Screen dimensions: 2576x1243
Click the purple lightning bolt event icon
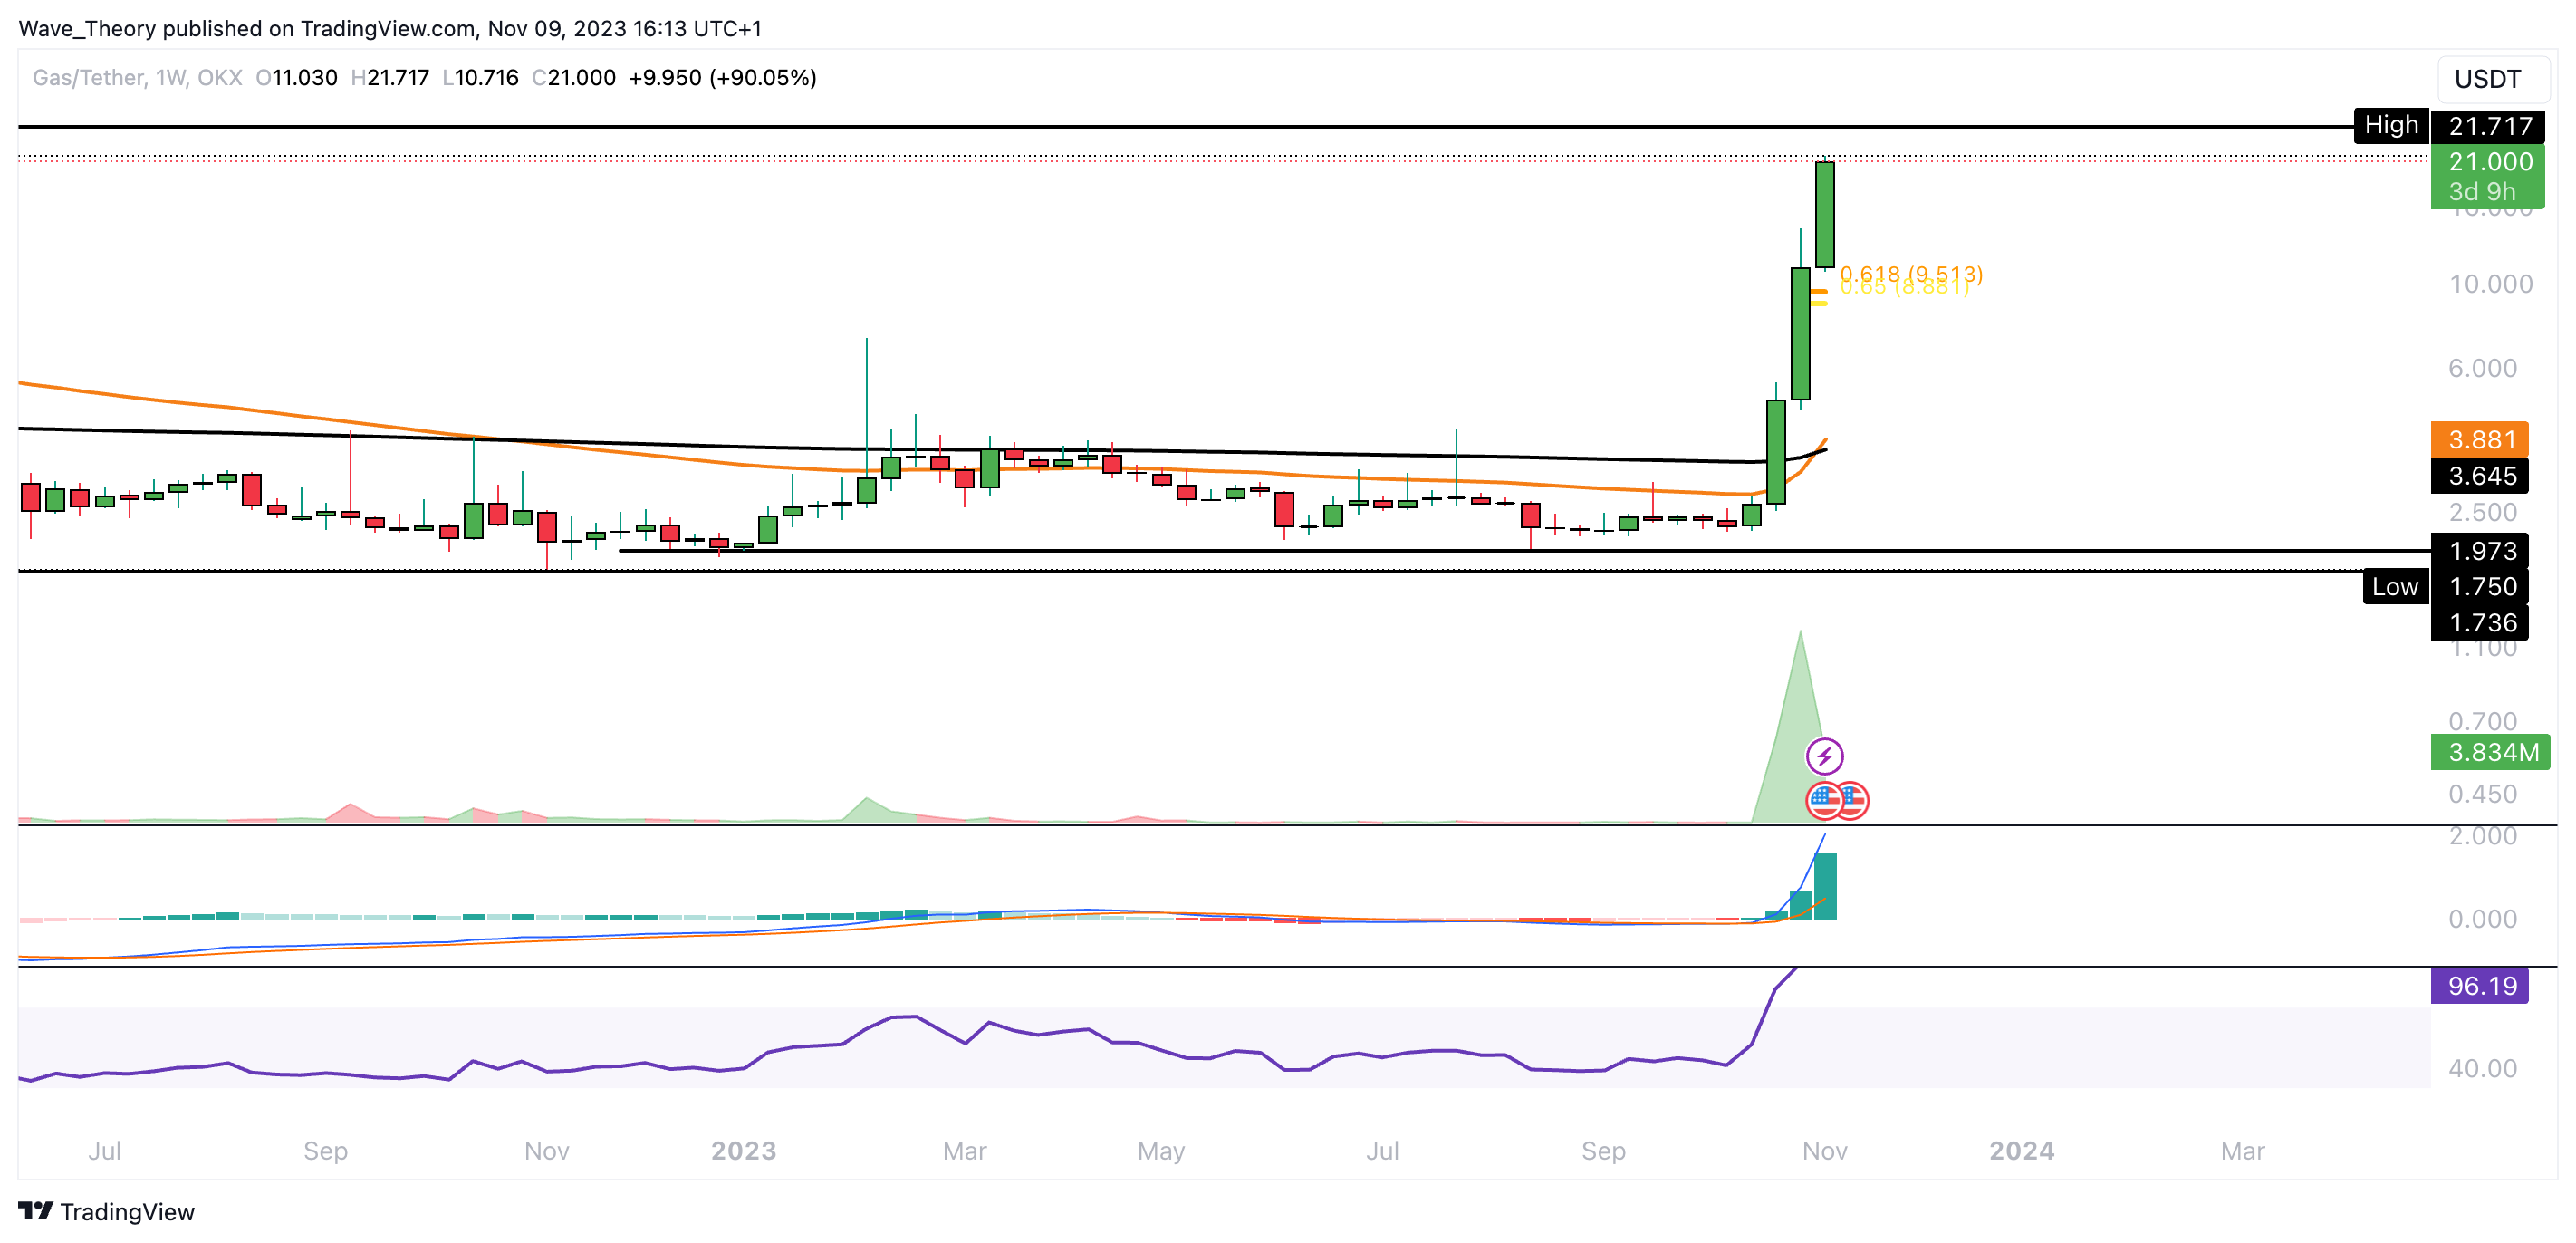tap(1824, 756)
